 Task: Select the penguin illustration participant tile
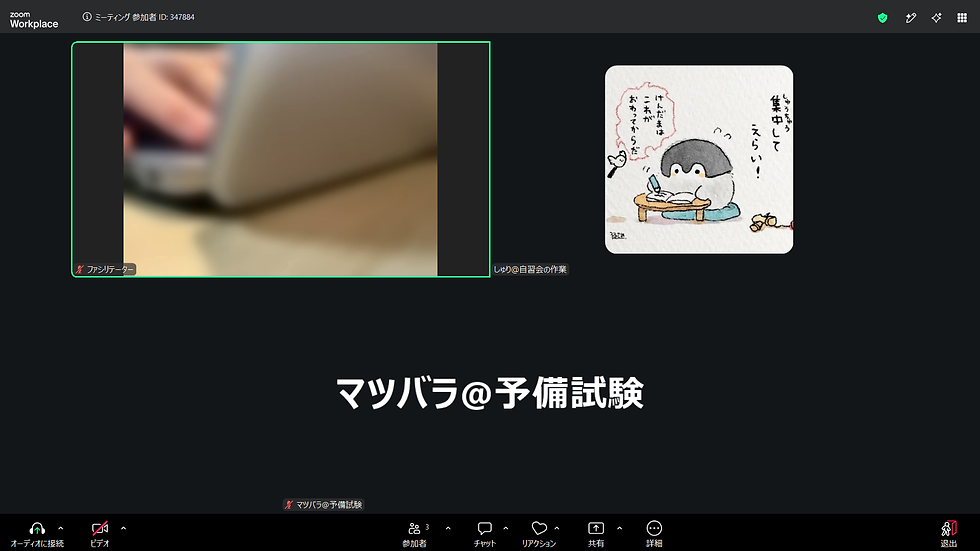coord(699,159)
